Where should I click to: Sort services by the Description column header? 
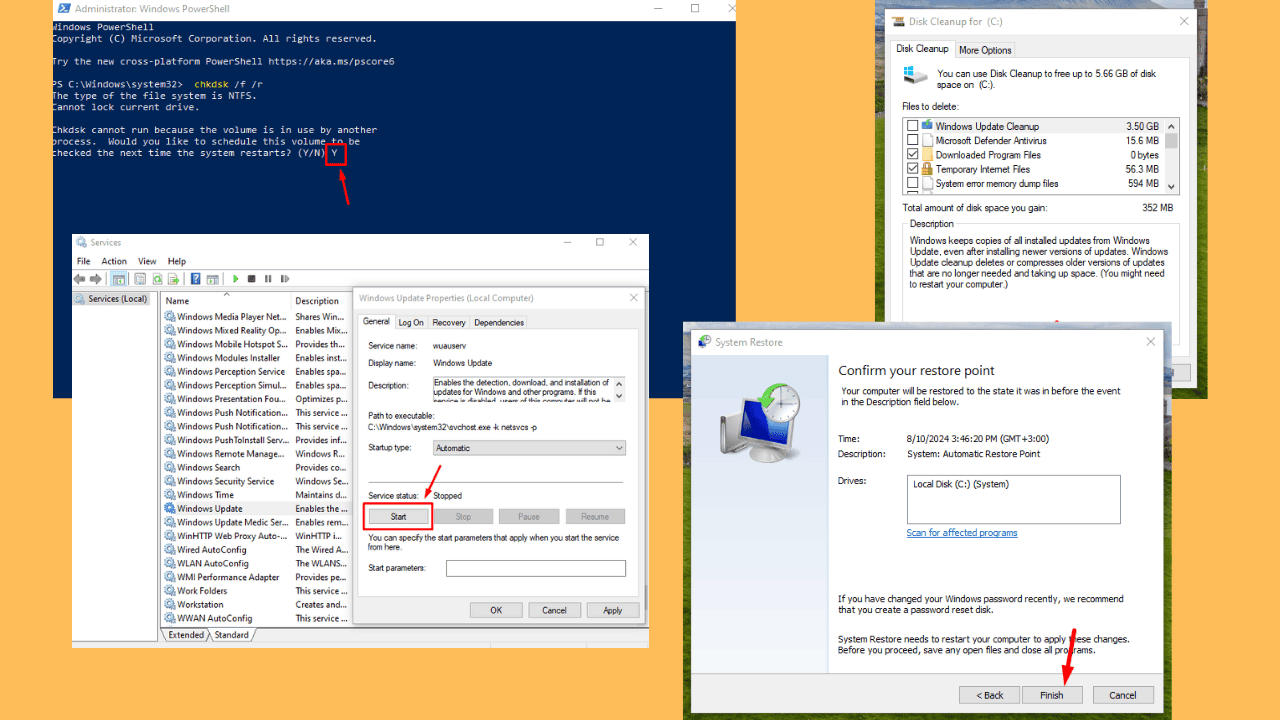click(320, 300)
